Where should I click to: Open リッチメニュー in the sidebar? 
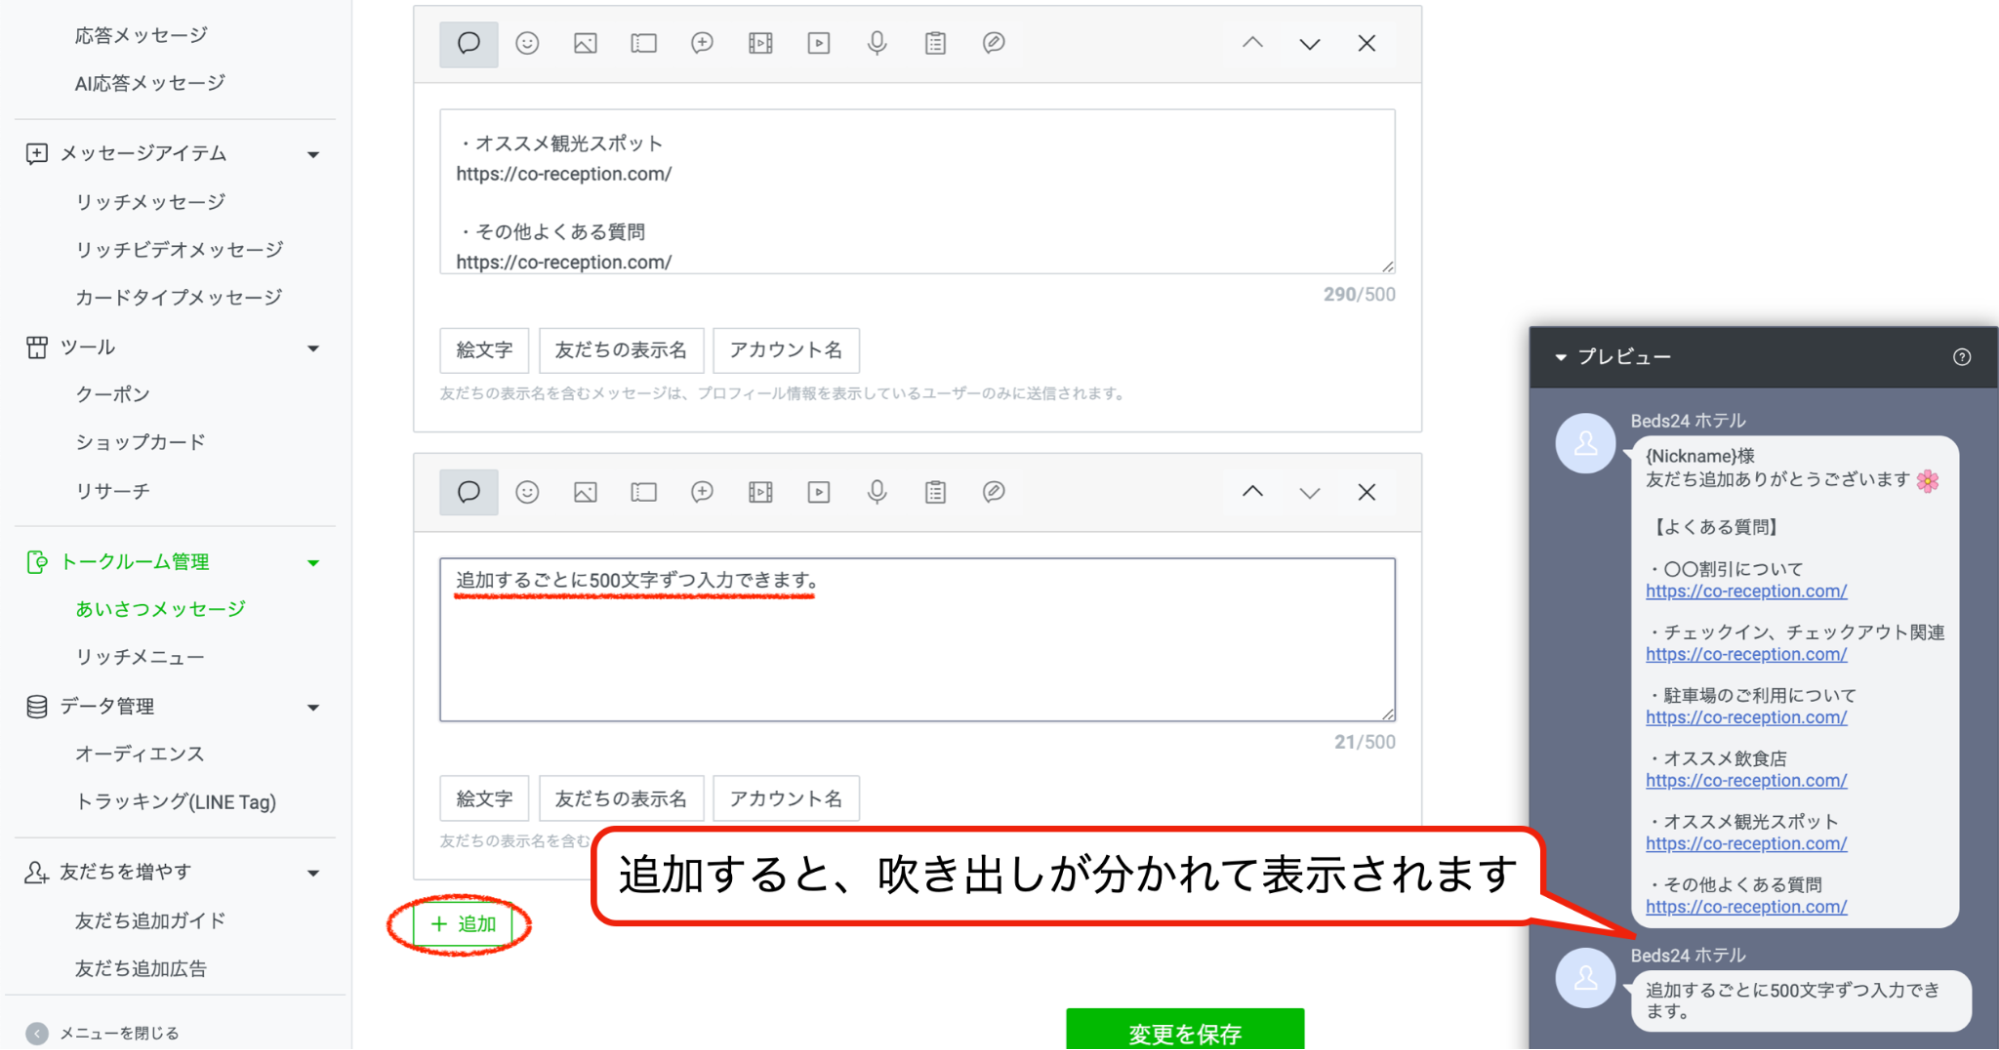(x=140, y=657)
